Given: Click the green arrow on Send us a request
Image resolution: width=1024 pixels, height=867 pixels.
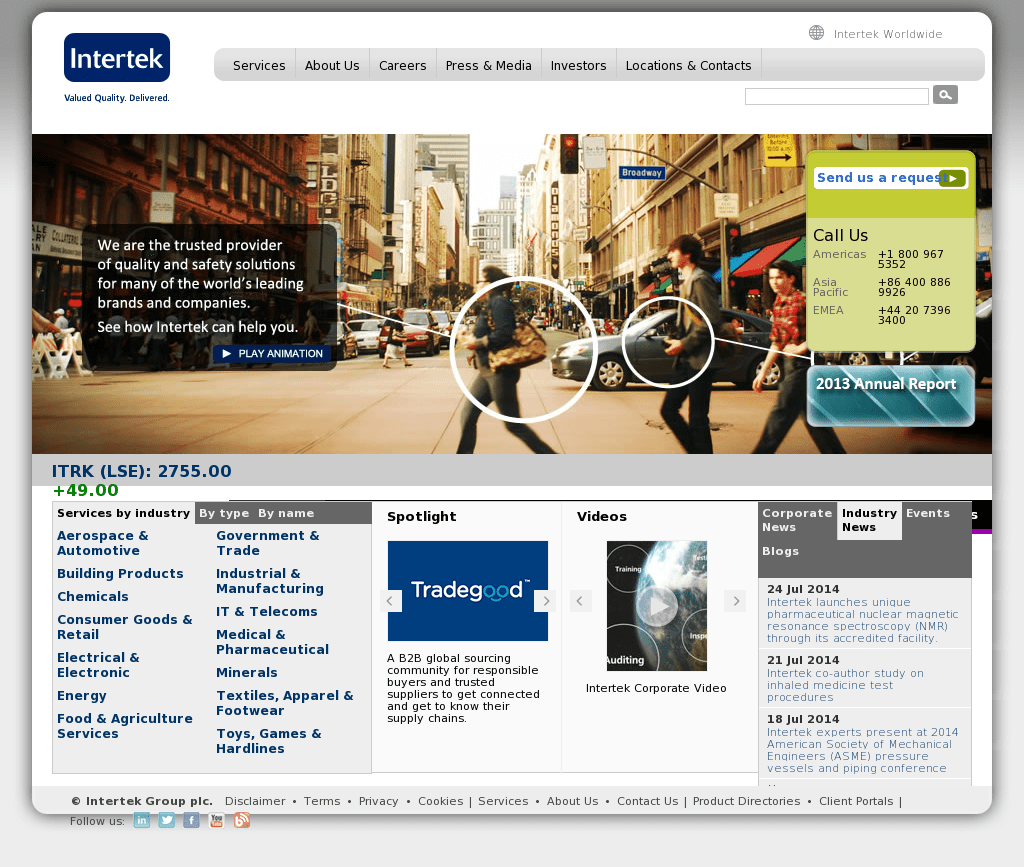Looking at the screenshot, I should [x=952, y=178].
